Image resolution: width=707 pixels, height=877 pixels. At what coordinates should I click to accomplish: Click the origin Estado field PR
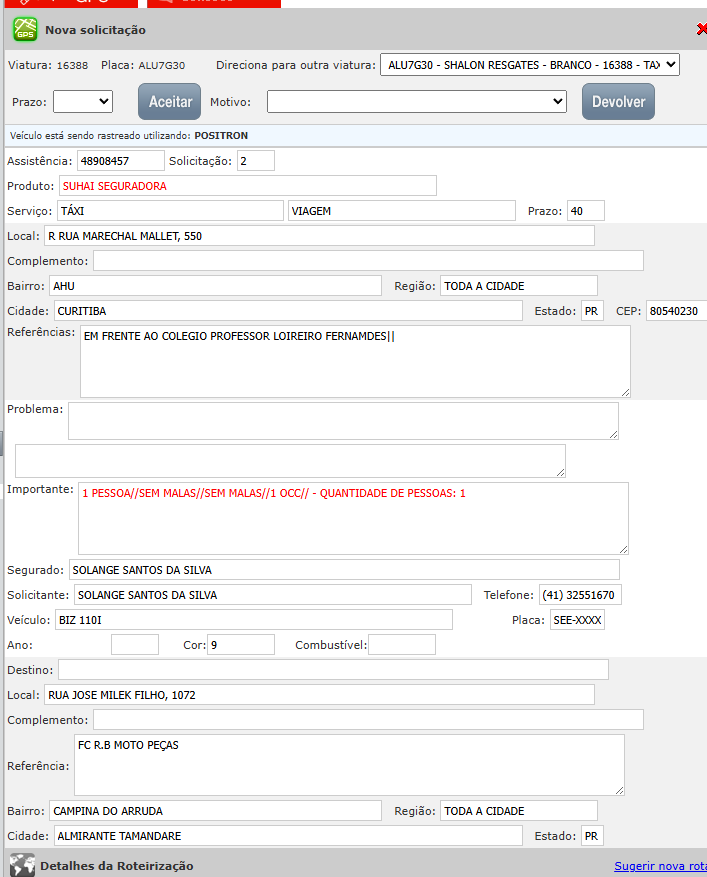[592, 311]
